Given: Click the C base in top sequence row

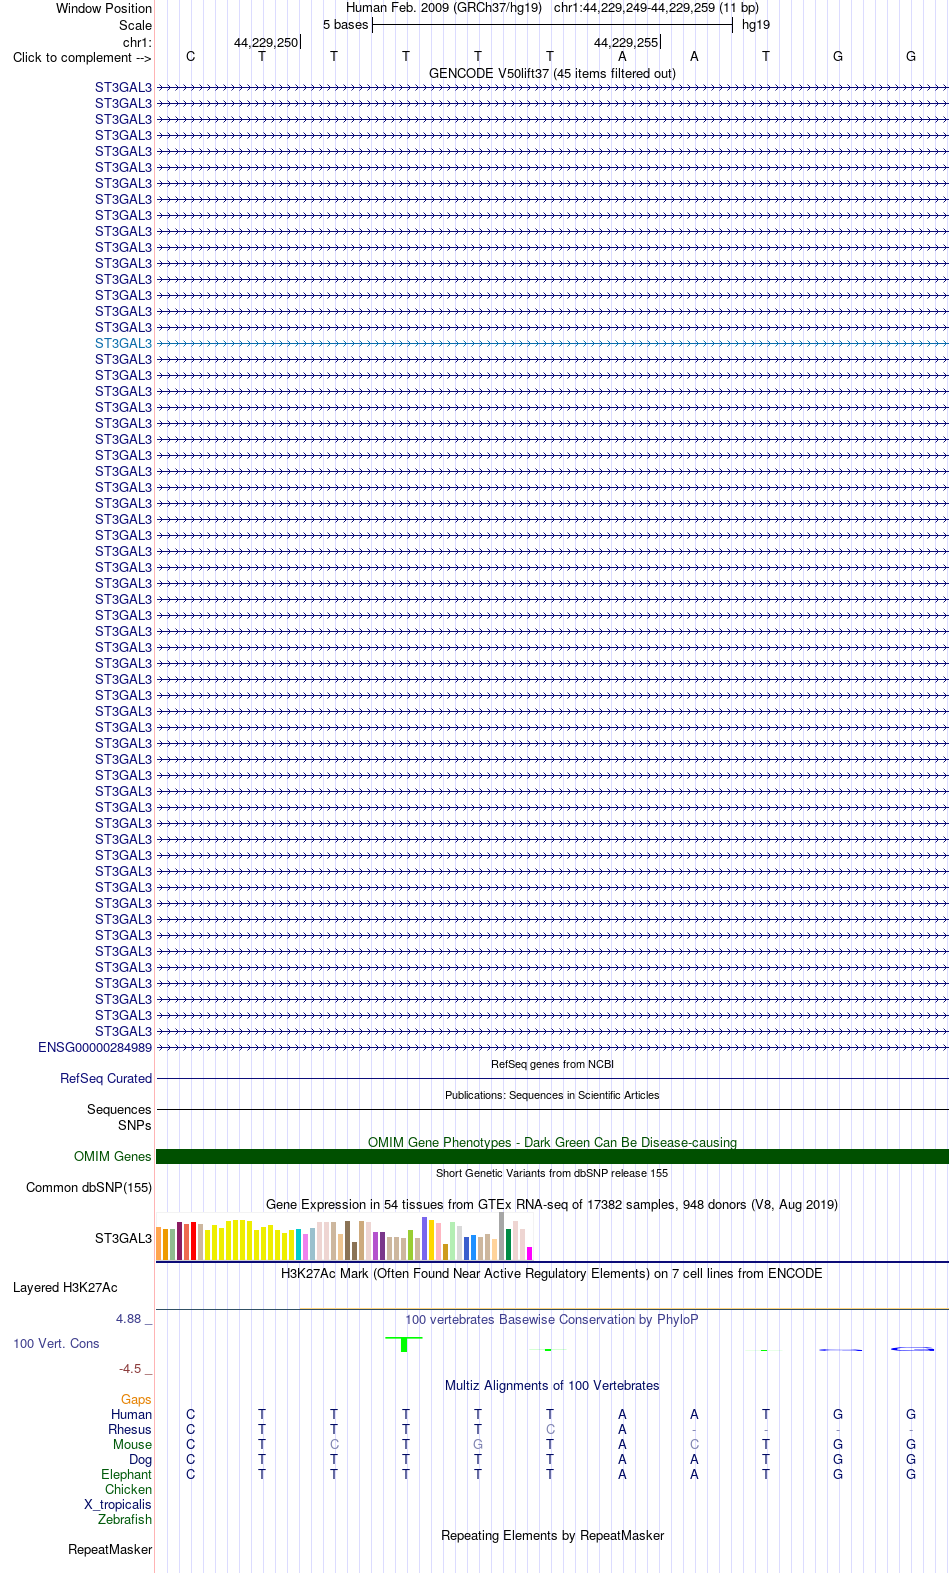Looking at the screenshot, I should coord(190,56).
